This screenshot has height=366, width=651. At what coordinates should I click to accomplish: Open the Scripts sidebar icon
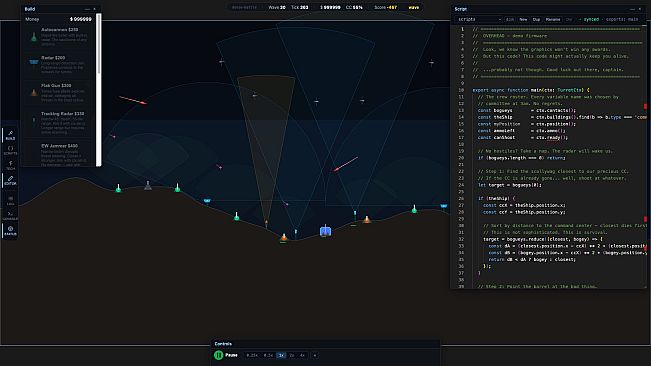[10, 150]
